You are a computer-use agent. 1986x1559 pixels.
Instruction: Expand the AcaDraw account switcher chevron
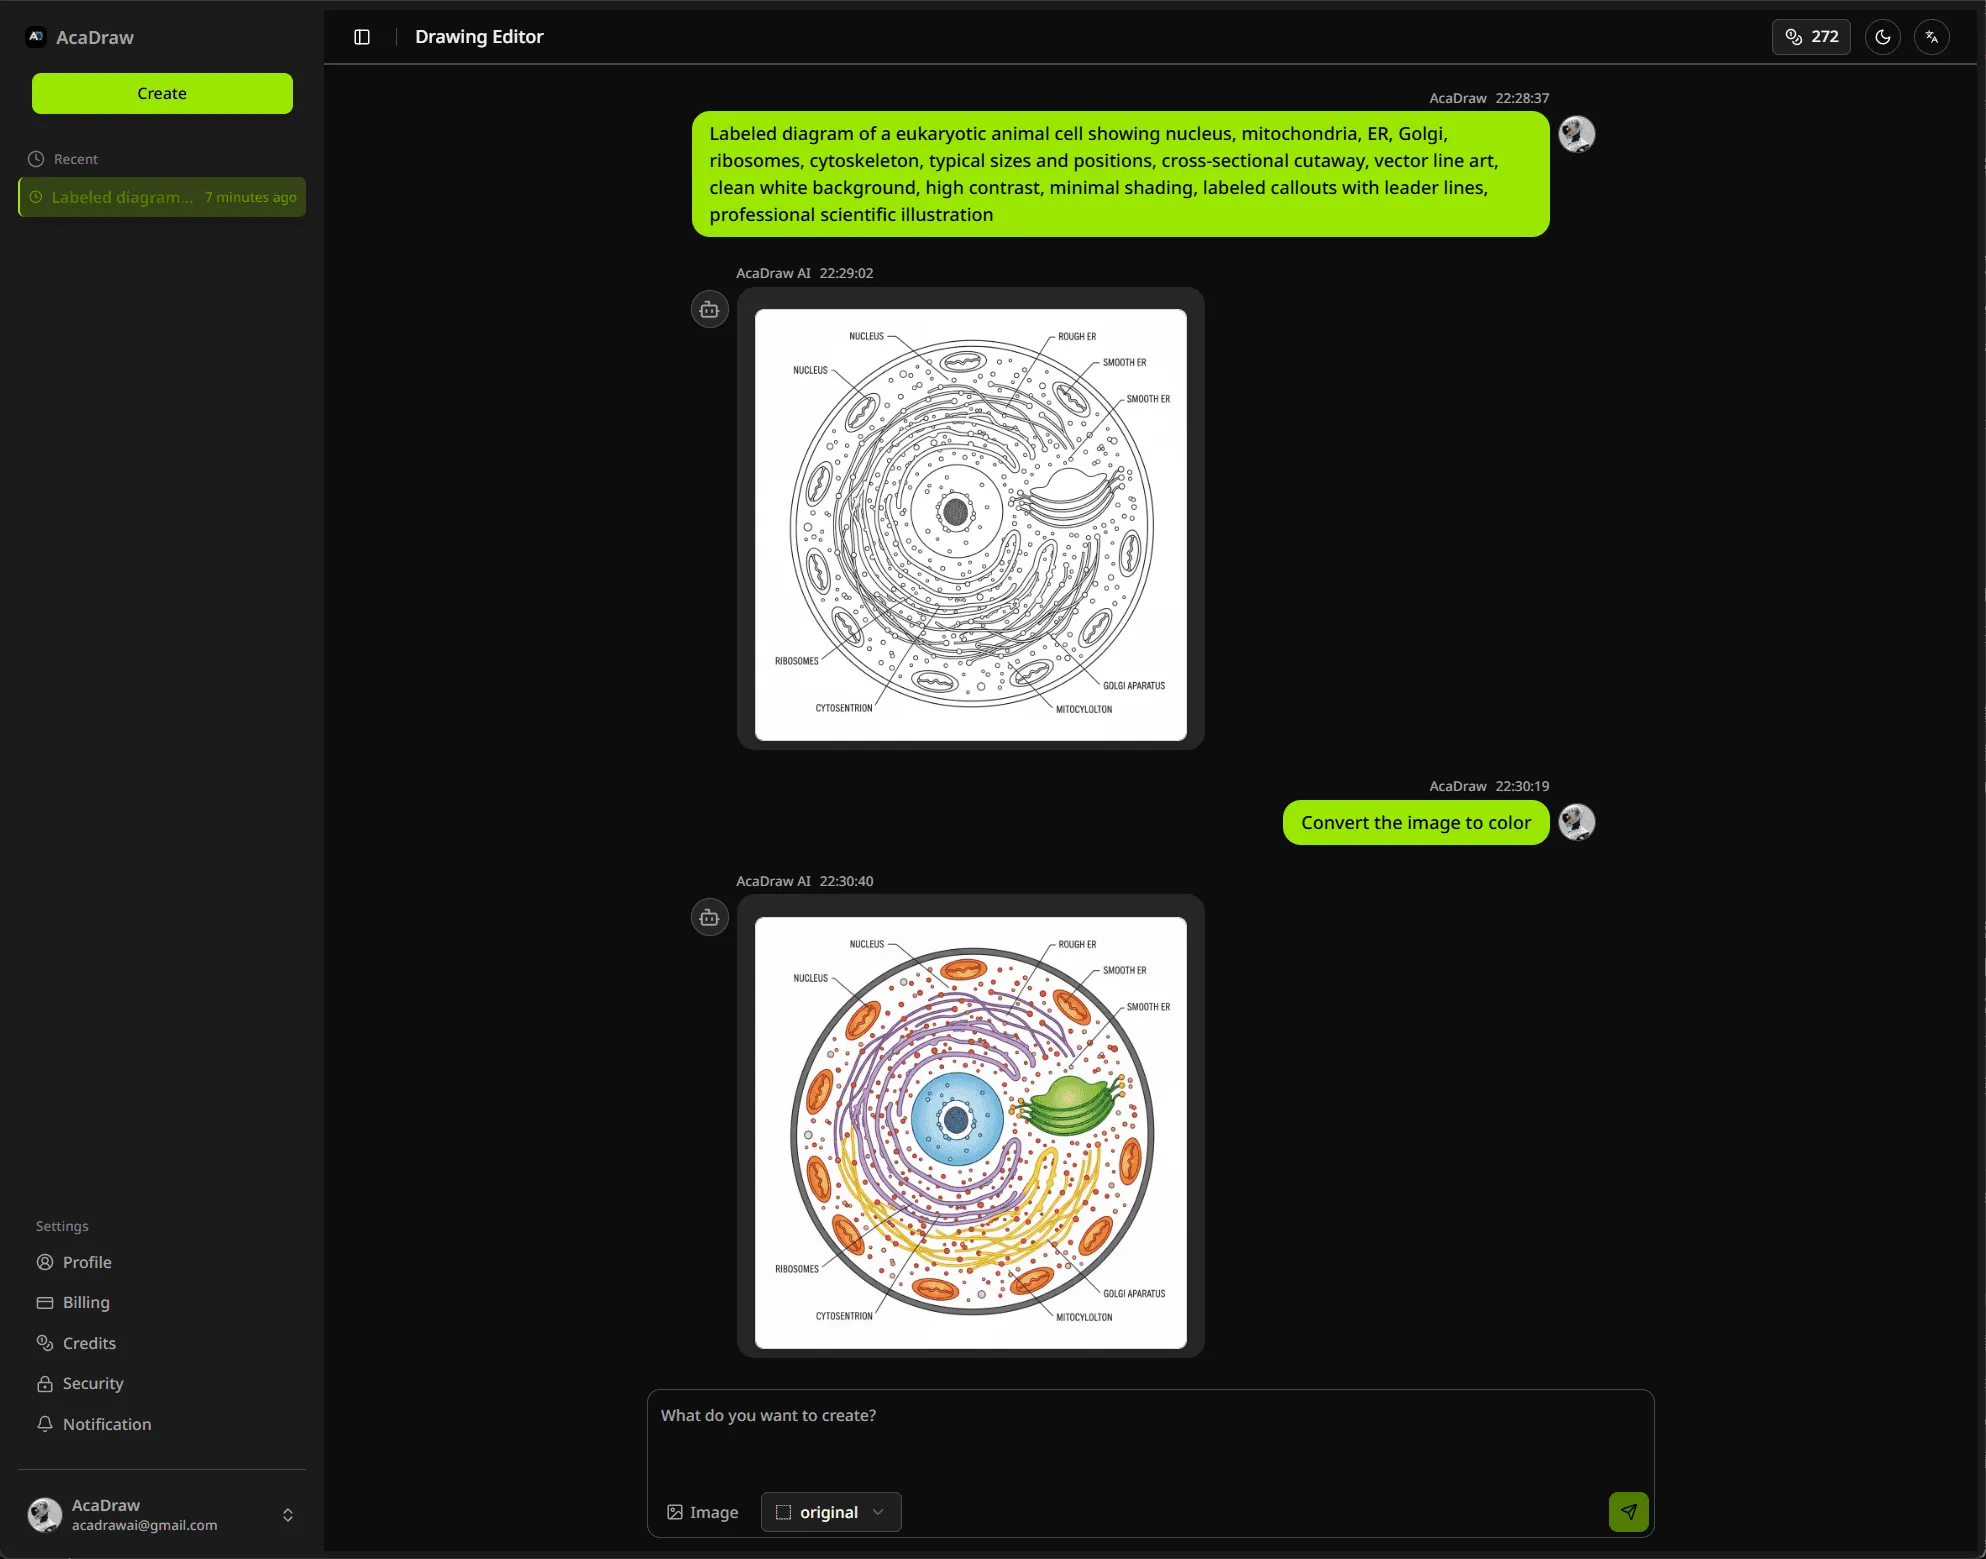[288, 1515]
